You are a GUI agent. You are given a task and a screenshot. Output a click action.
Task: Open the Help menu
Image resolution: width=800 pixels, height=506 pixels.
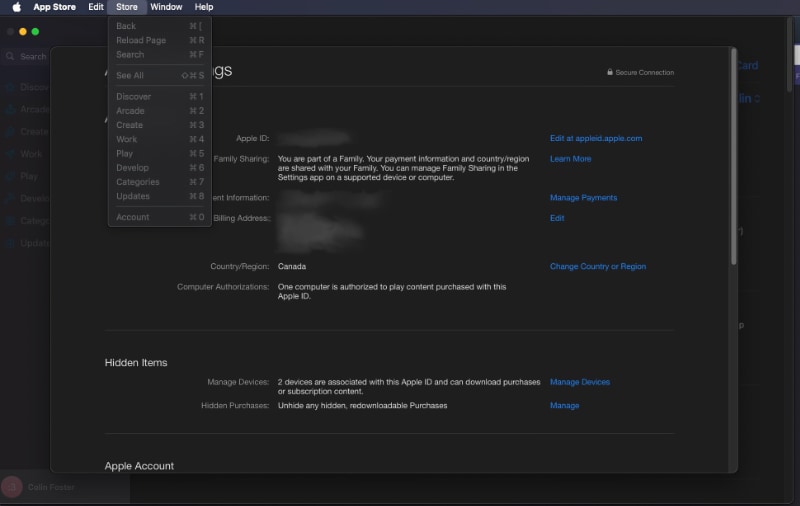point(204,7)
